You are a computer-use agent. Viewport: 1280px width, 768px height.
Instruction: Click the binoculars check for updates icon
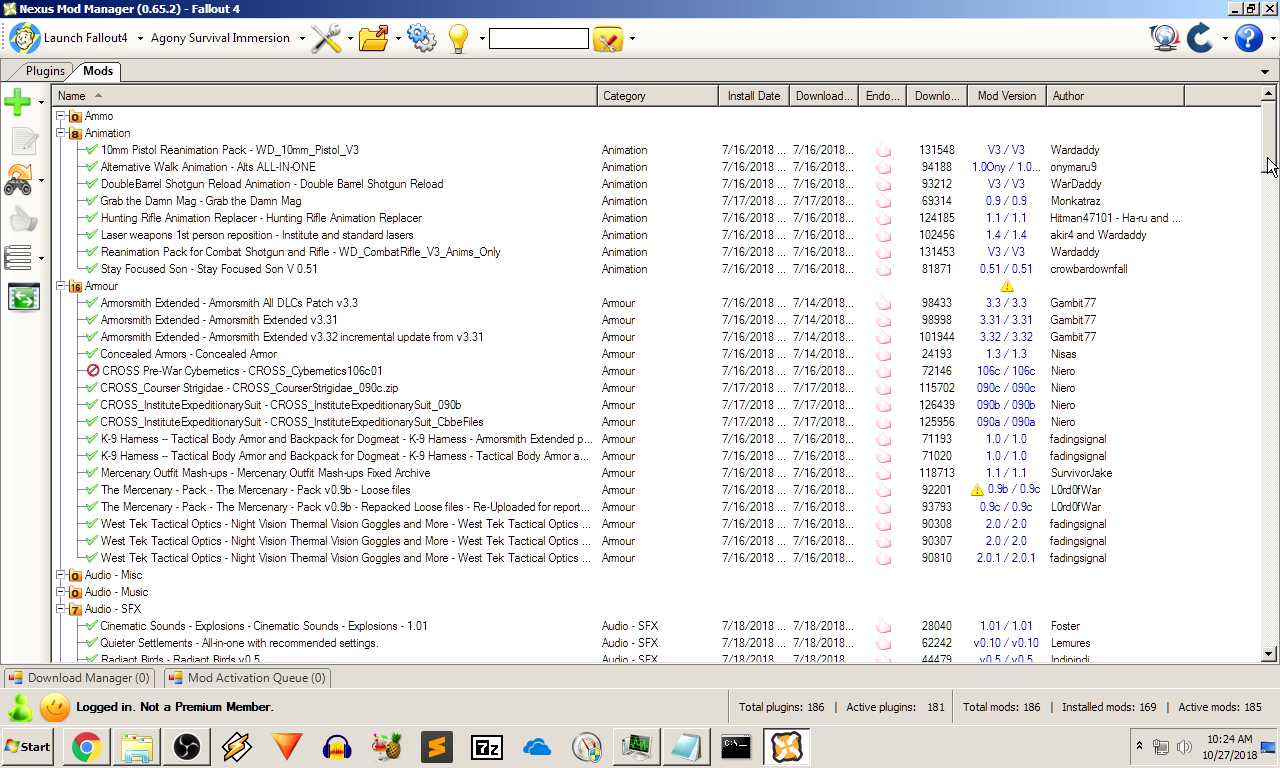[18, 179]
